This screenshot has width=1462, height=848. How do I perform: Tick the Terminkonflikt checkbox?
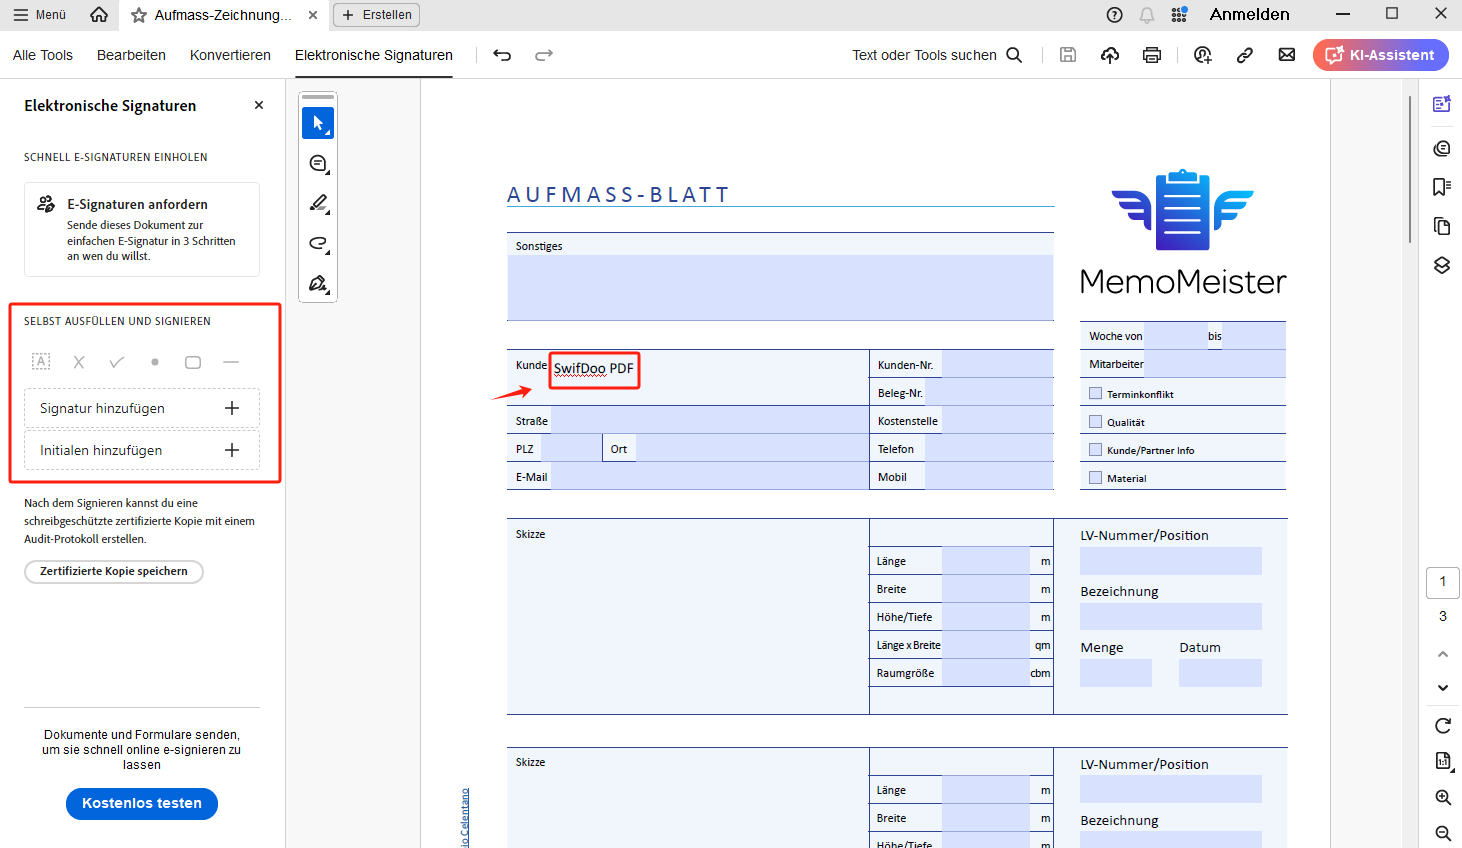click(1095, 393)
